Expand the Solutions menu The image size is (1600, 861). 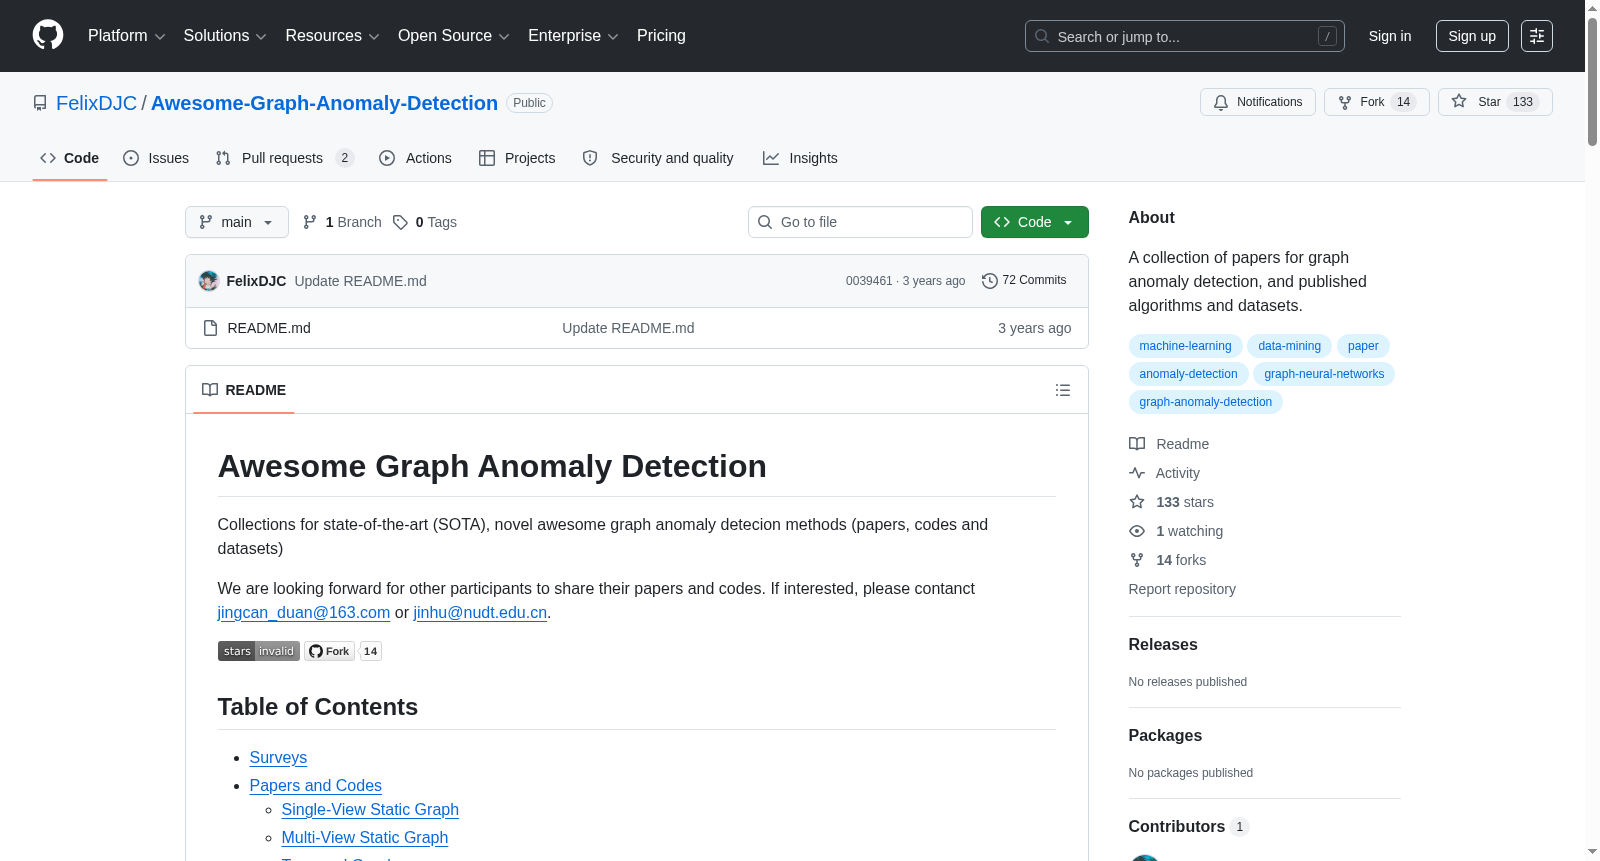point(225,36)
